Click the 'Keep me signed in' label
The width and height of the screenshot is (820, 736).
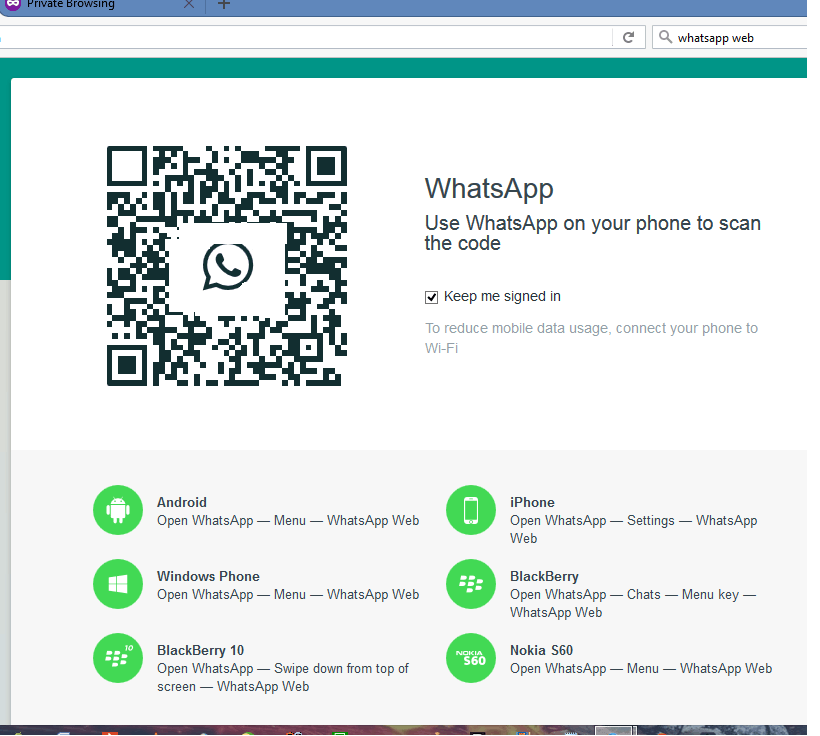coord(502,296)
